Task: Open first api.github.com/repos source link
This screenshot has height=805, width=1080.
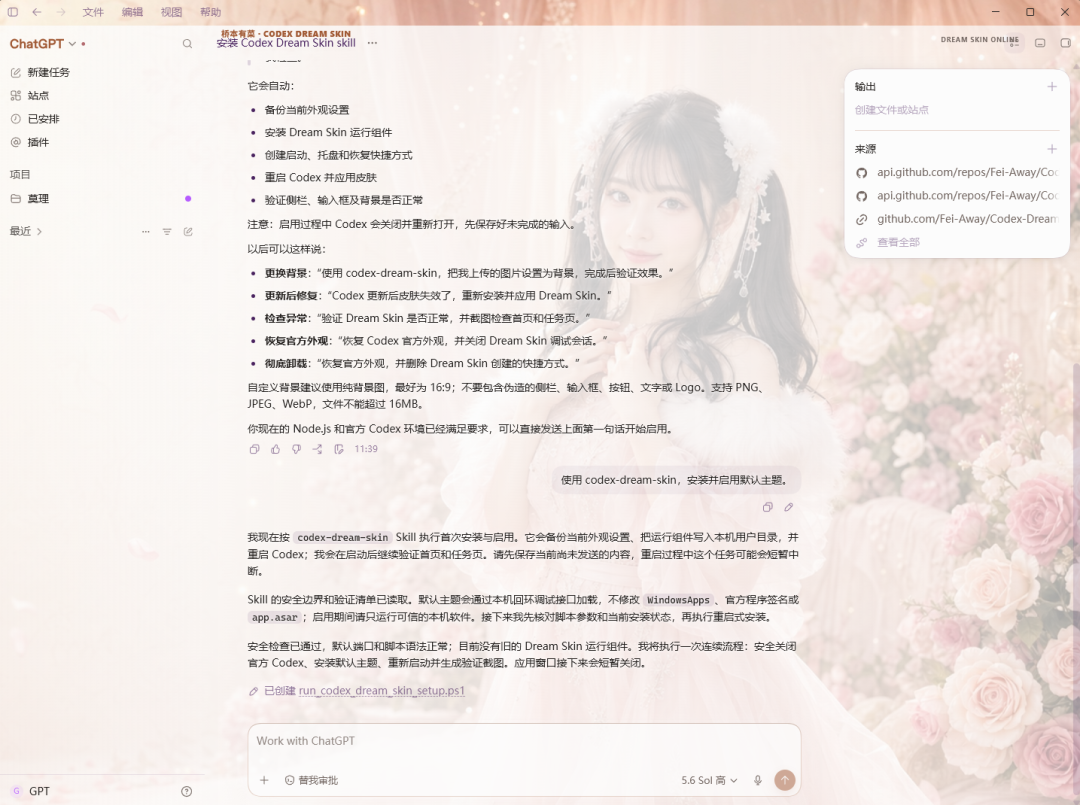Action: [x=957, y=172]
